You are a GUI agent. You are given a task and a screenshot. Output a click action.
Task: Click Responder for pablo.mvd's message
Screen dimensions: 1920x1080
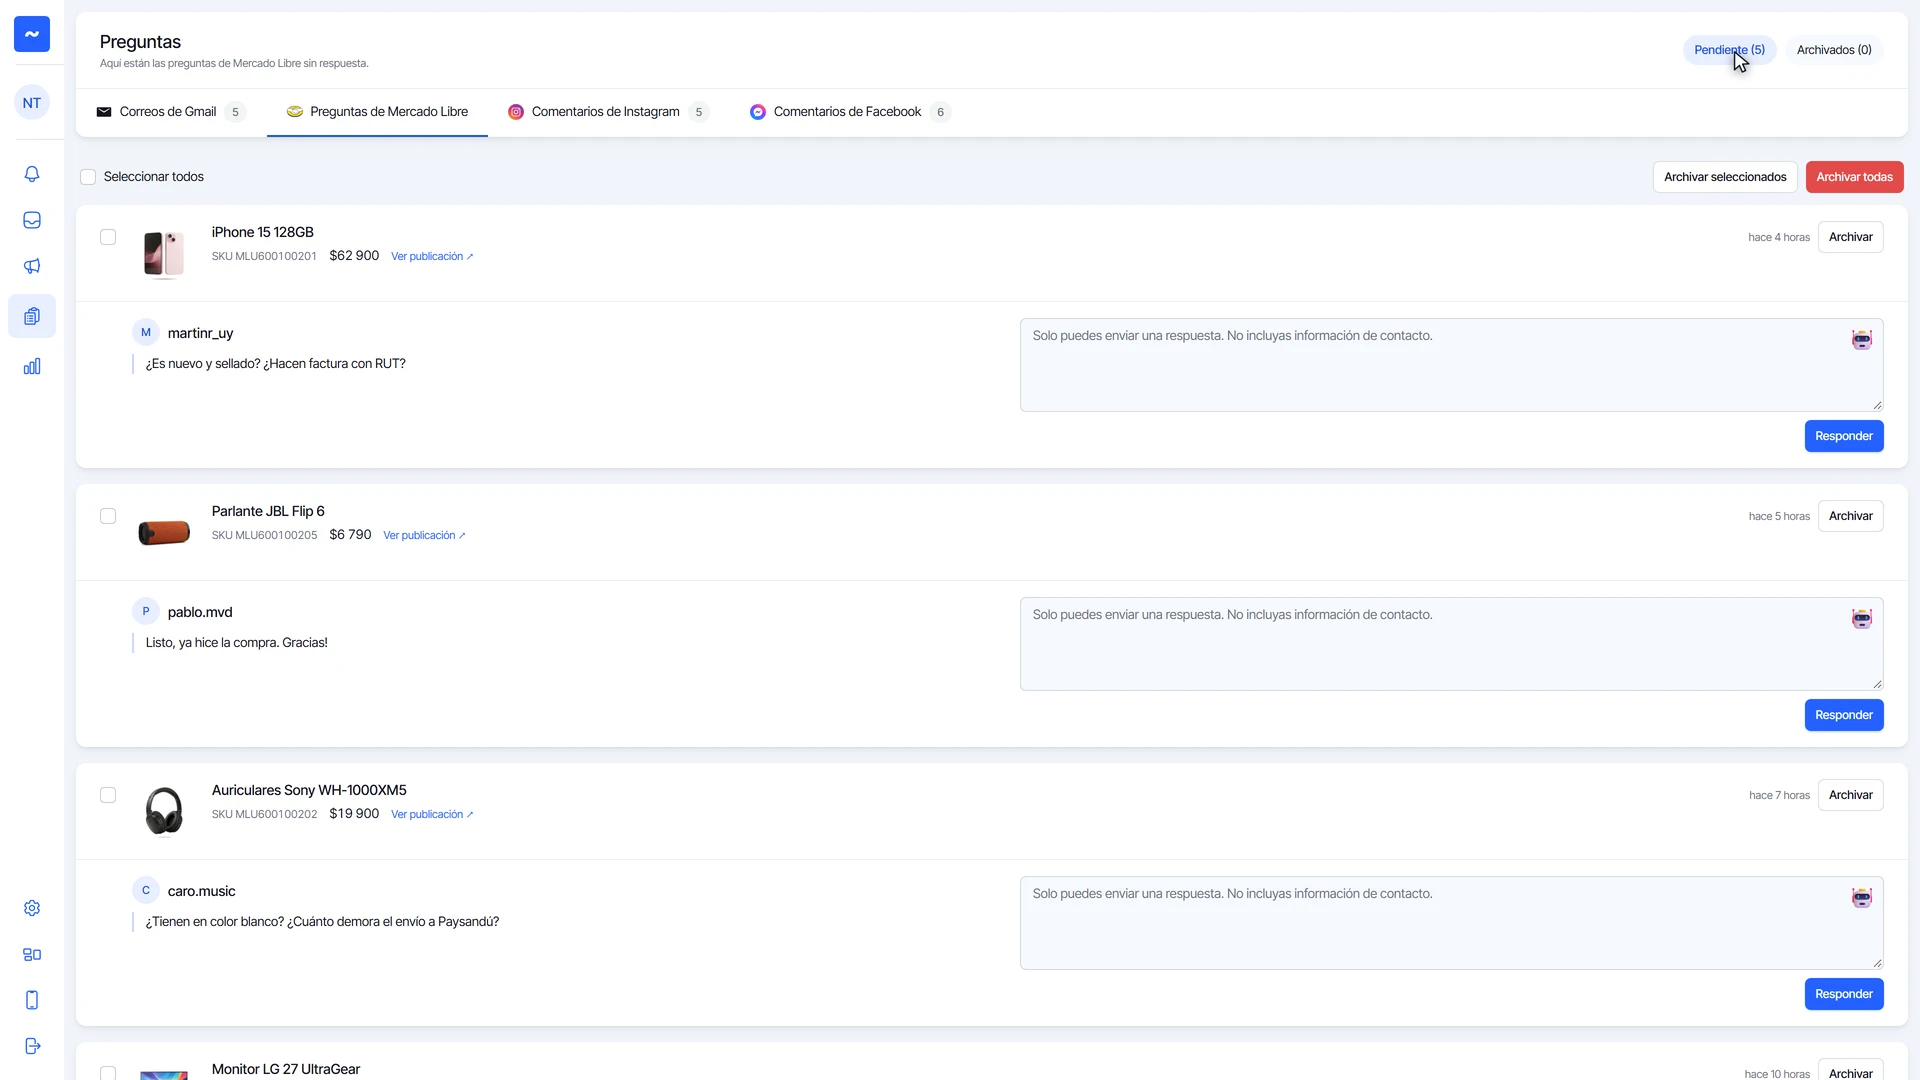pos(1843,715)
